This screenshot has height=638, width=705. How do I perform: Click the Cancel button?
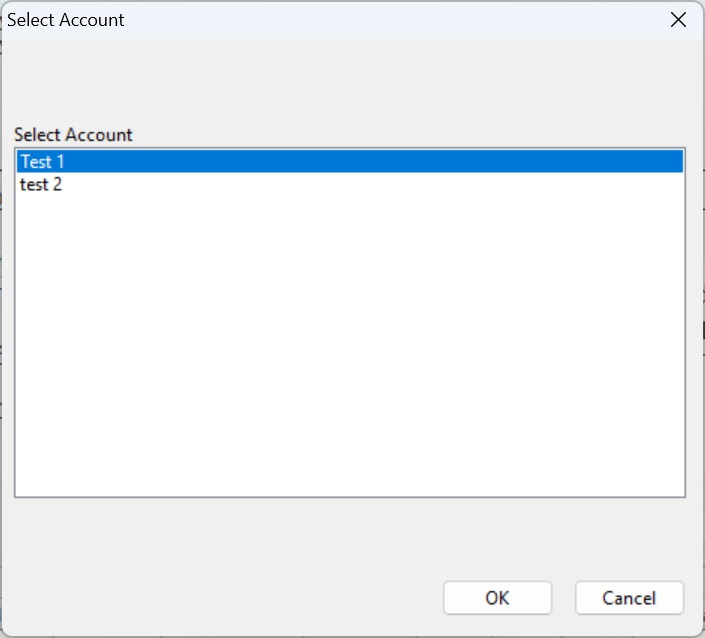[x=629, y=598]
